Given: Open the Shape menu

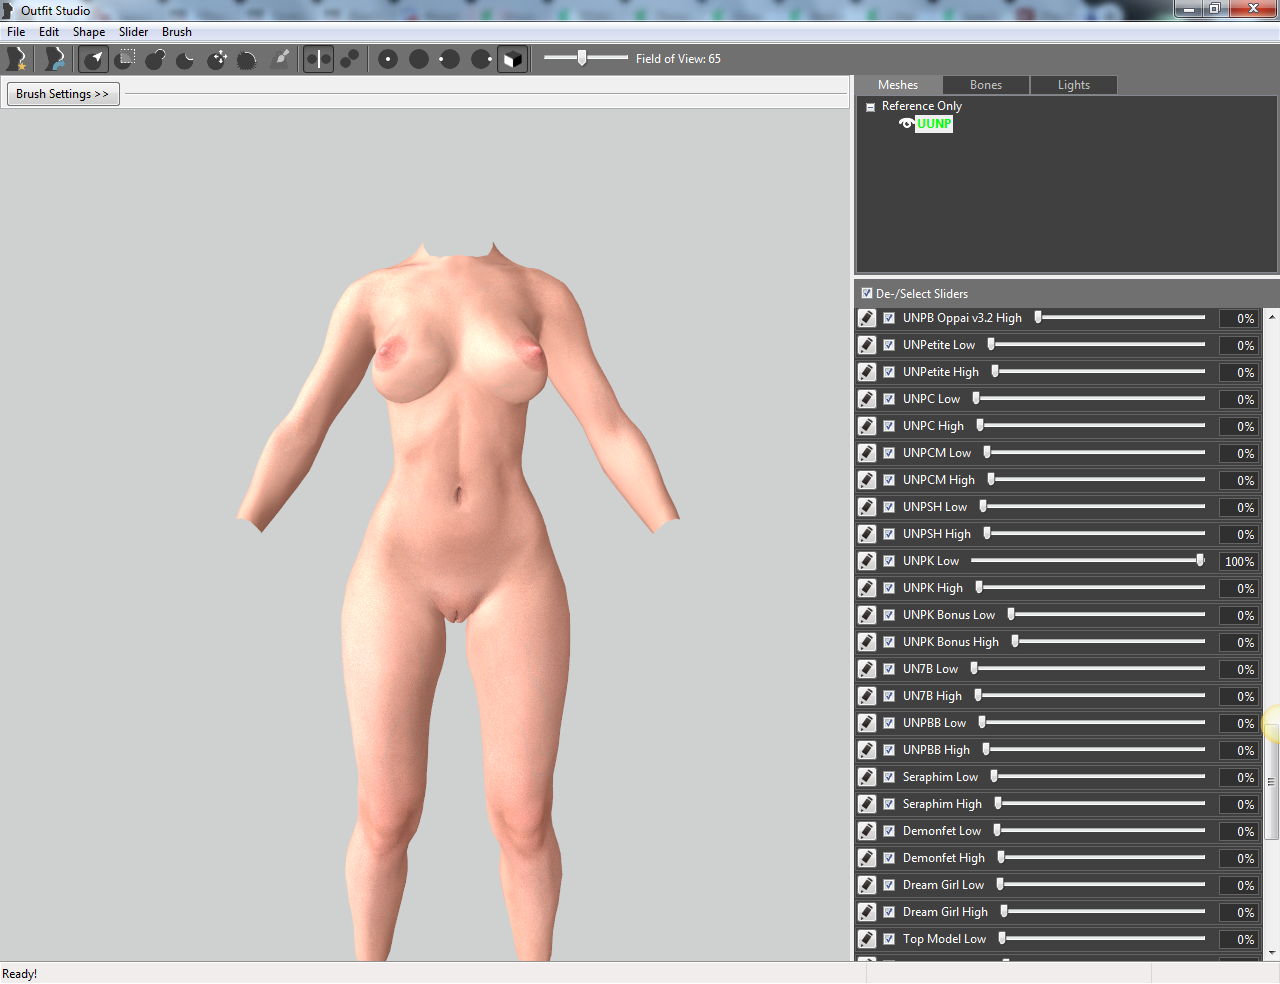Looking at the screenshot, I should [x=89, y=32].
